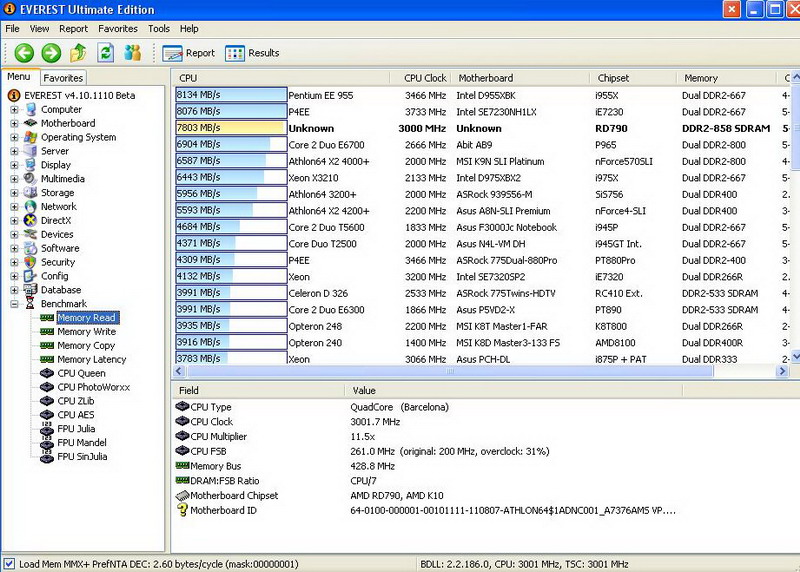Select the Config tree icon
This screenshot has width=800, height=572.
pyautogui.click(x=31, y=276)
